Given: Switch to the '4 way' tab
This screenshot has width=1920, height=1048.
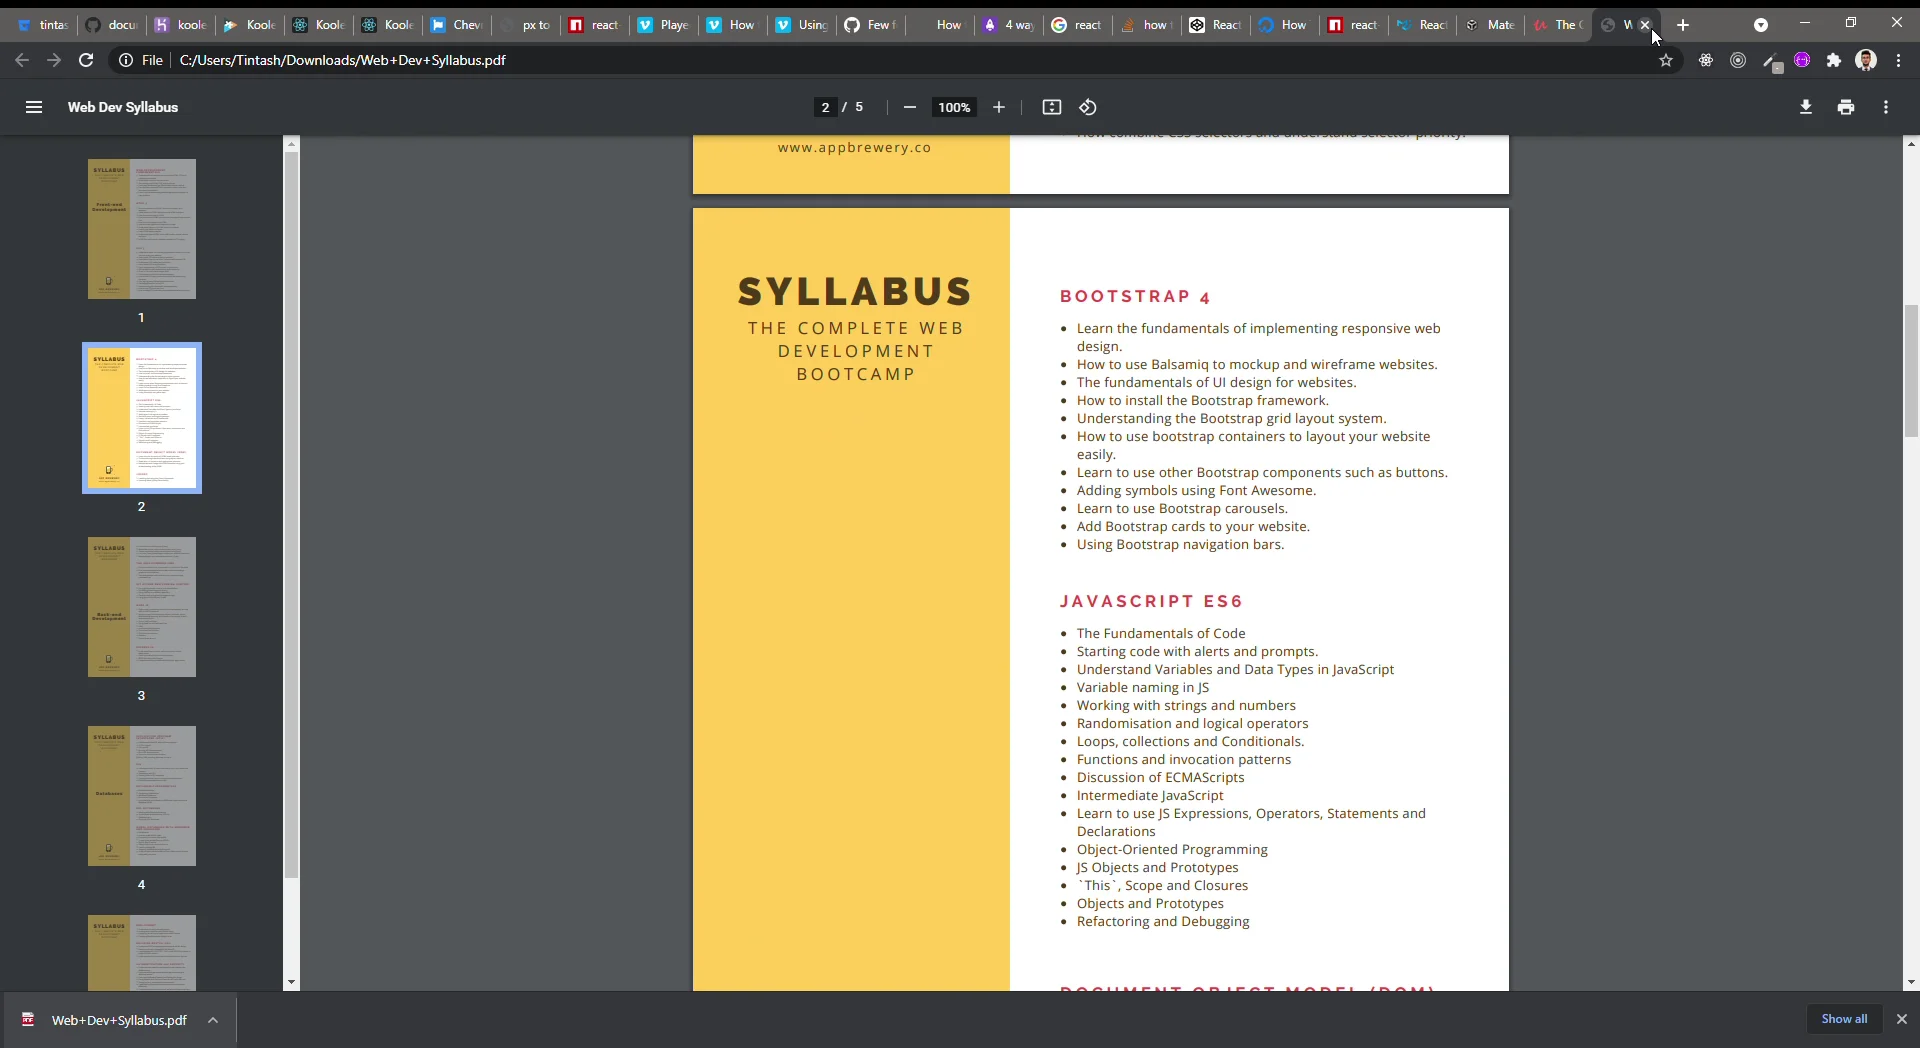Looking at the screenshot, I should (x=1009, y=25).
